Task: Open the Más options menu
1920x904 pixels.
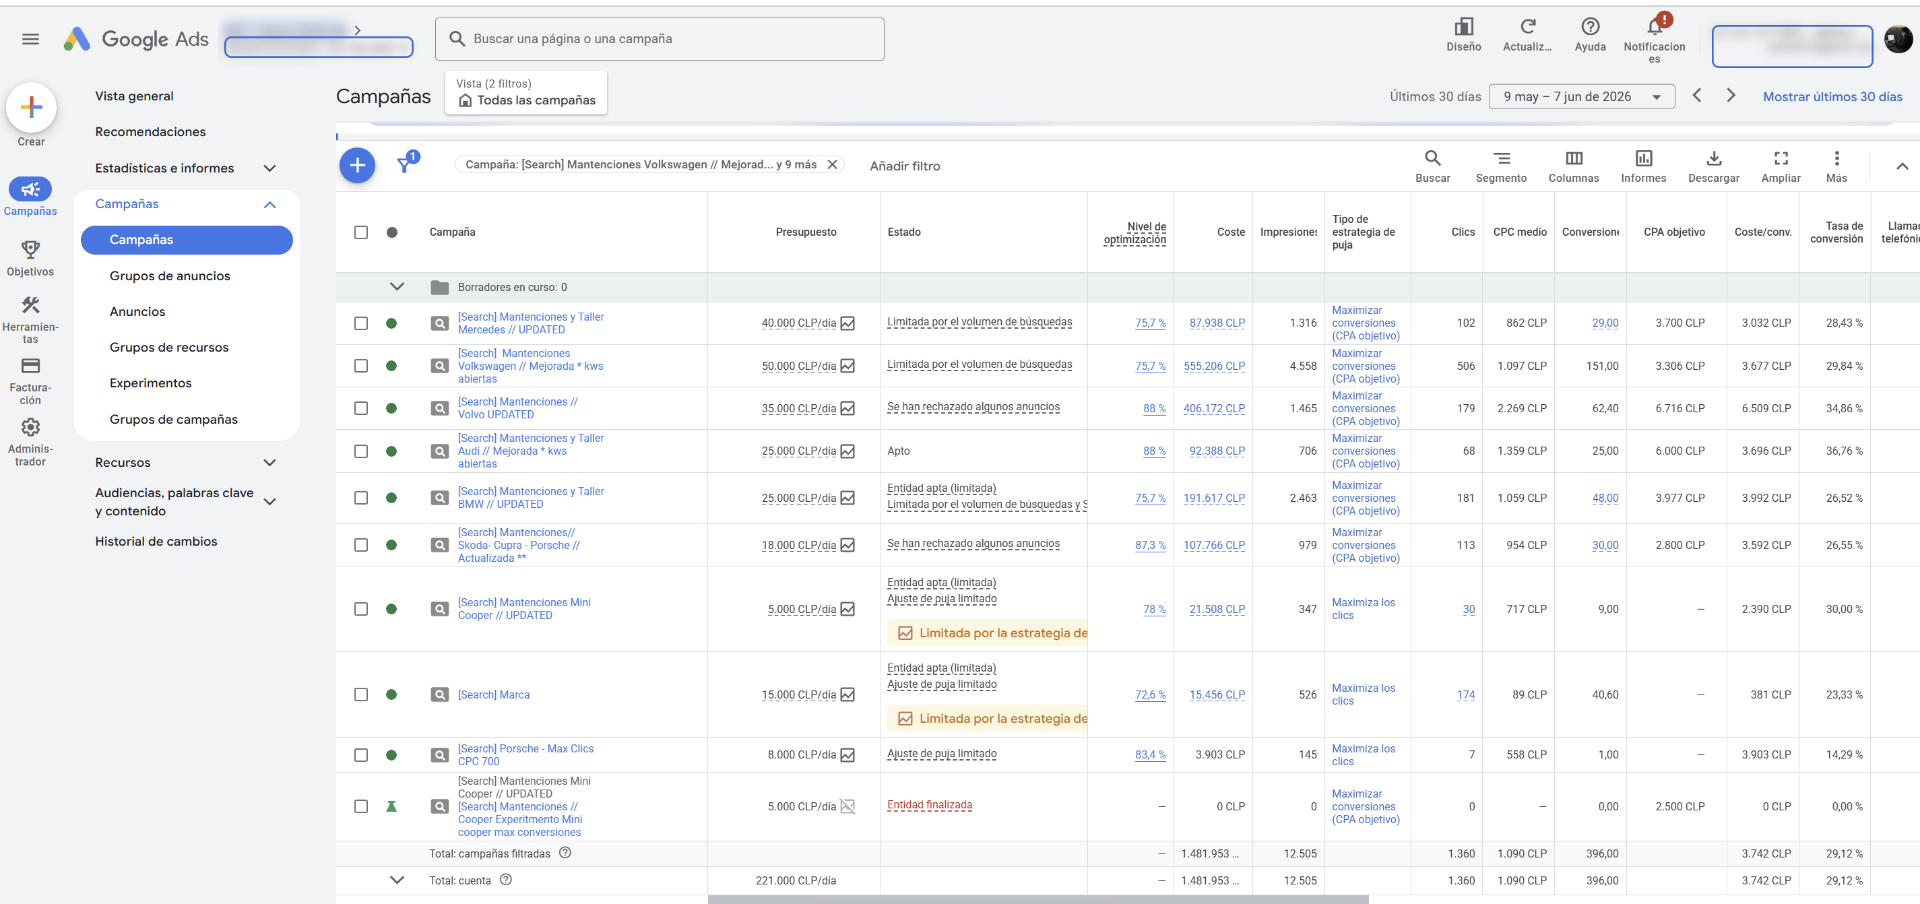Action: pyautogui.click(x=1836, y=166)
